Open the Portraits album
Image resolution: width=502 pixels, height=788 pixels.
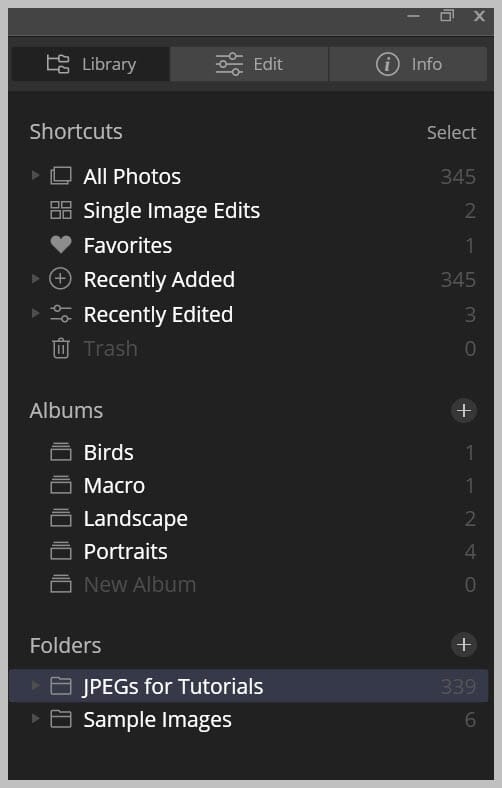pyautogui.click(x=249, y=552)
